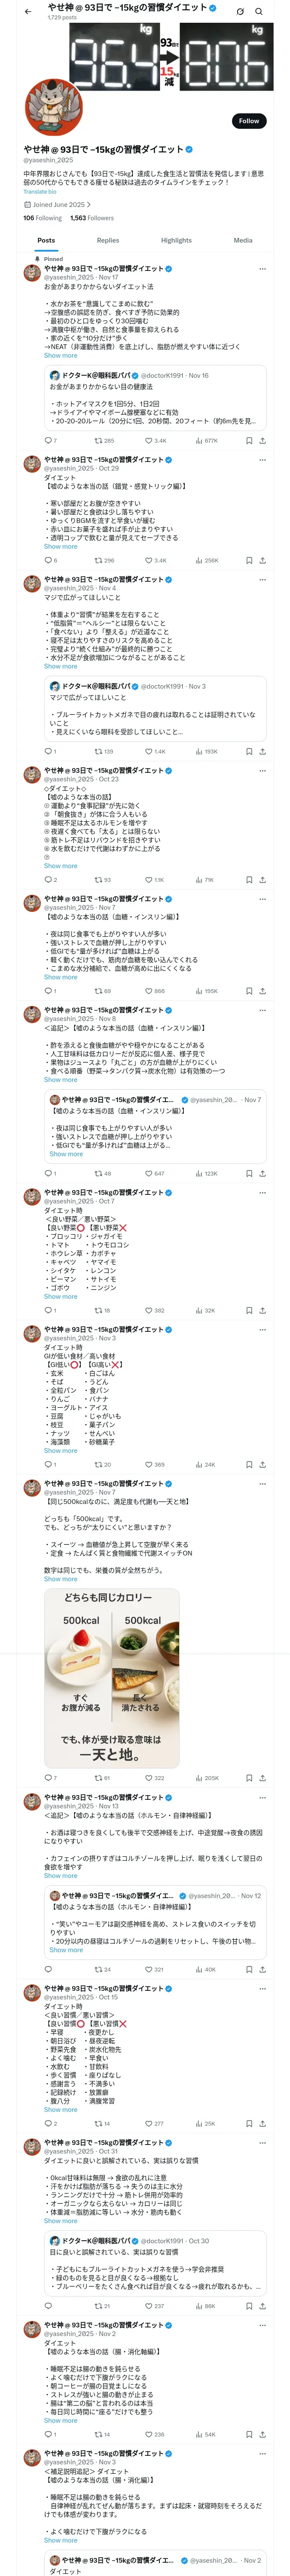Open the more menu on the Oct 7 post

click(x=262, y=1192)
